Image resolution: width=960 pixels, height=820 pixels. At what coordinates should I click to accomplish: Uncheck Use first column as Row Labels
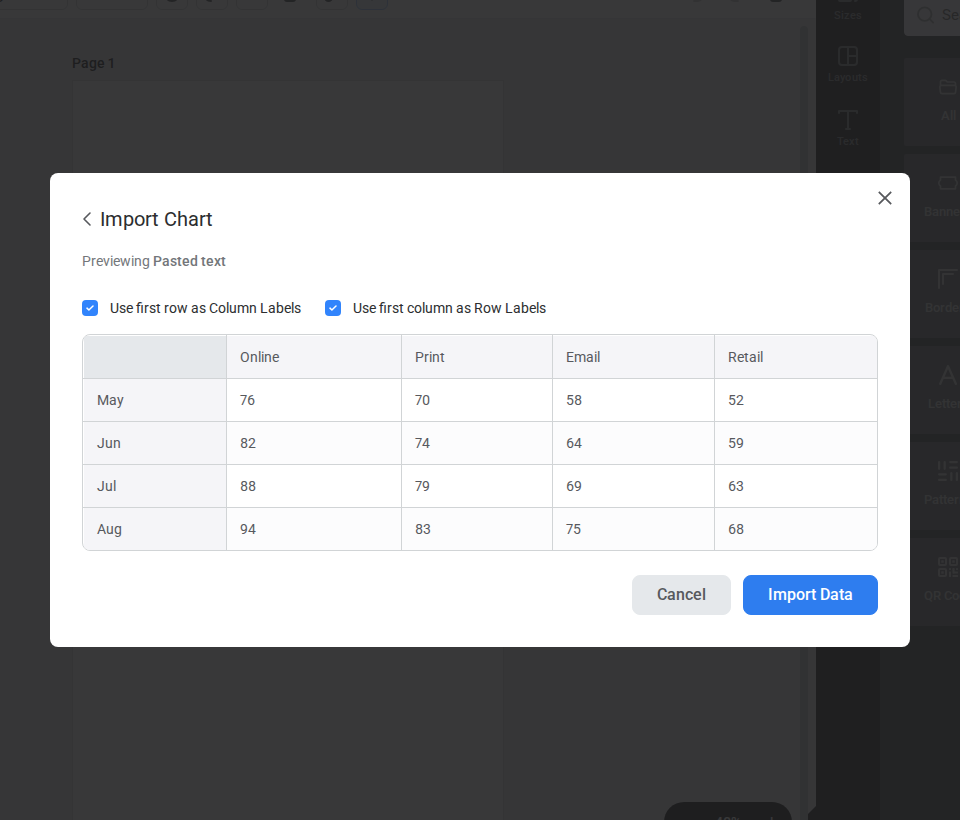point(333,308)
